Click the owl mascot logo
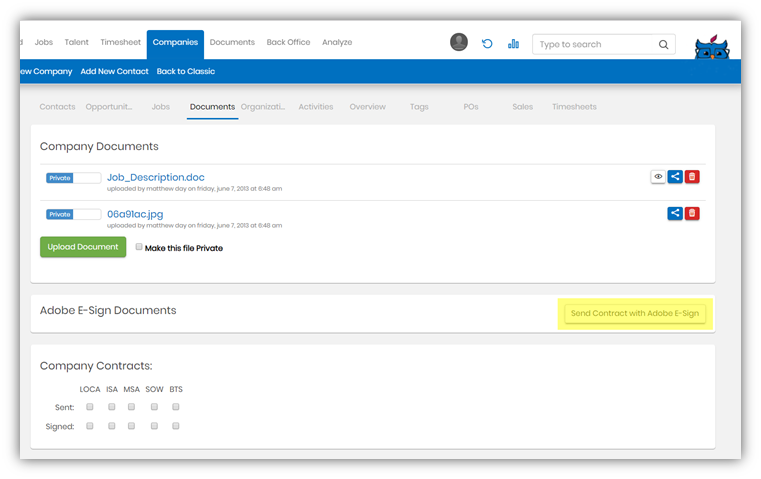 pyautogui.click(x=712, y=47)
